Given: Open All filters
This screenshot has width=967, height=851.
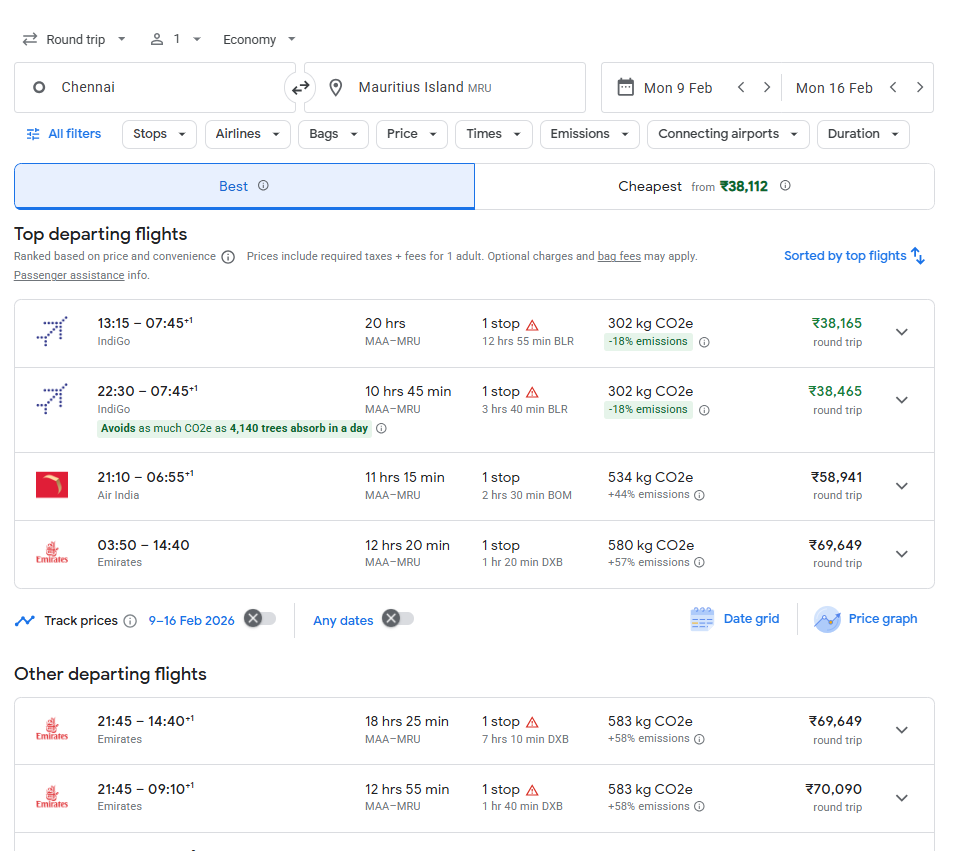Looking at the screenshot, I should click(63, 133).
